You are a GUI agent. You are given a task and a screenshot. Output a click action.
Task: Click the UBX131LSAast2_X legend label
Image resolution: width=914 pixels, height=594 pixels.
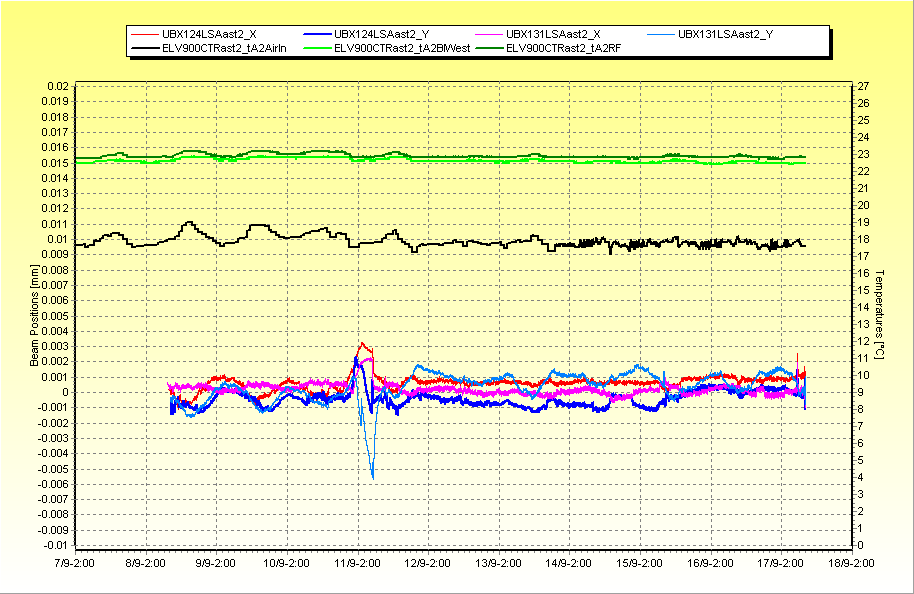pos(553,34)
